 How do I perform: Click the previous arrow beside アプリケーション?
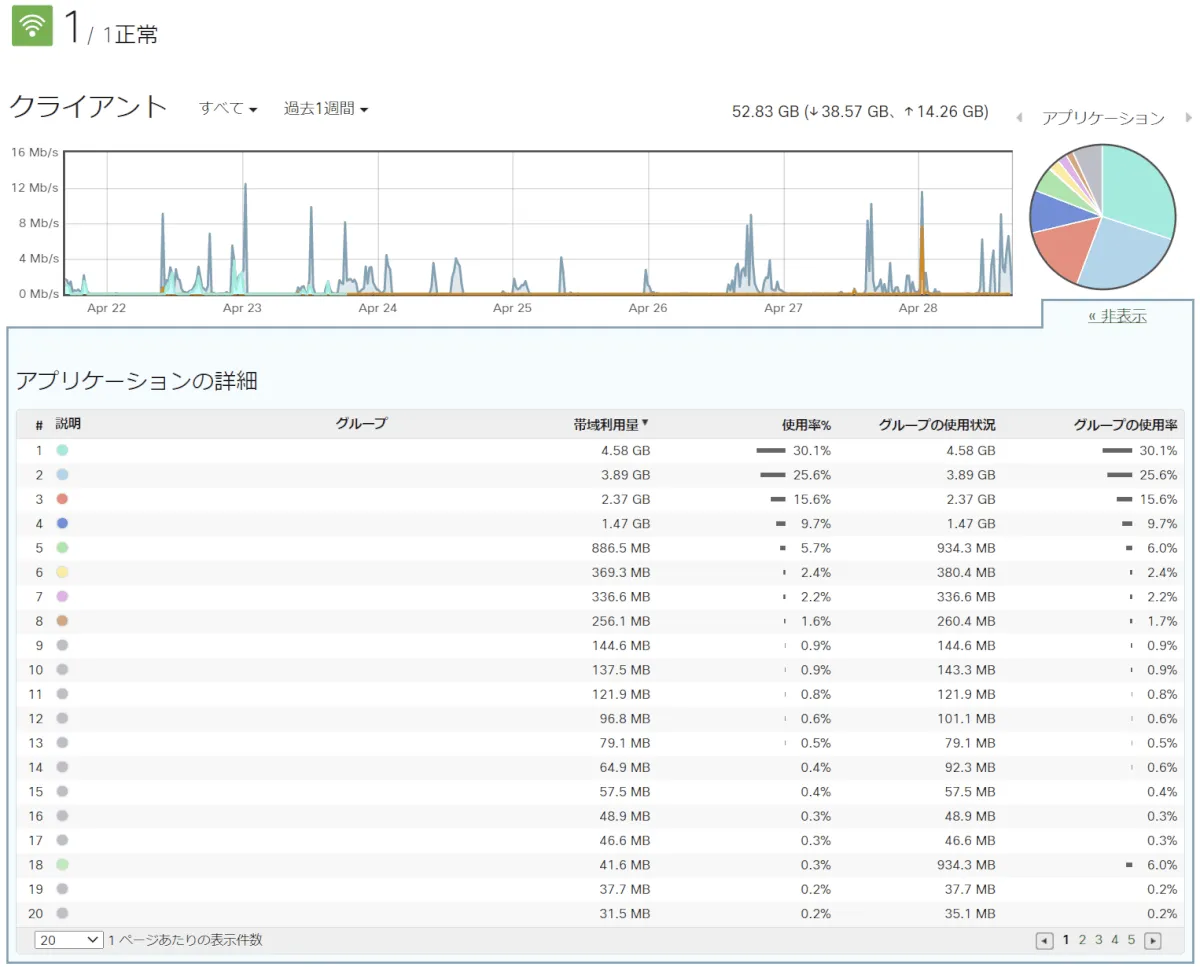tap(1019, 118)
